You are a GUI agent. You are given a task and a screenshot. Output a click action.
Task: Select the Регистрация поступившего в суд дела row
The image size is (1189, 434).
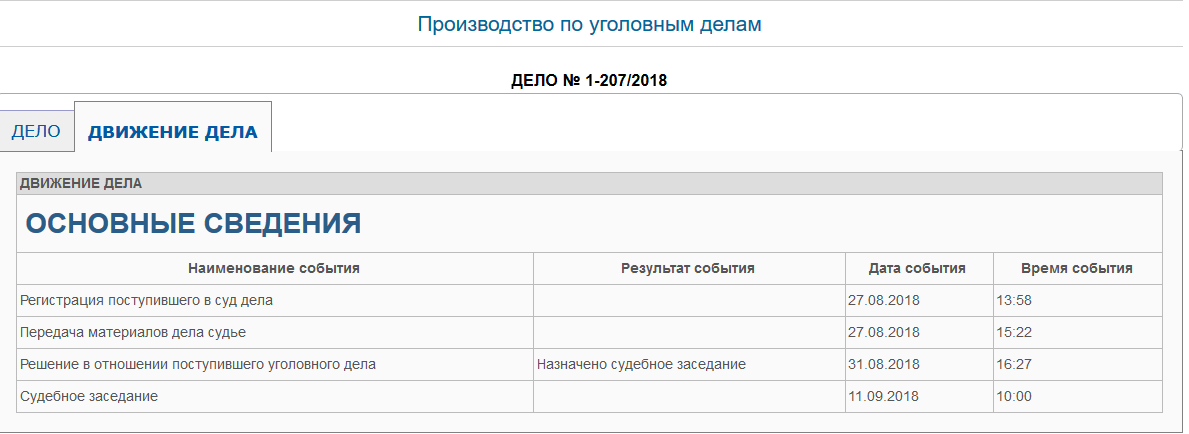pyautogui.click(x=147, y=300)
